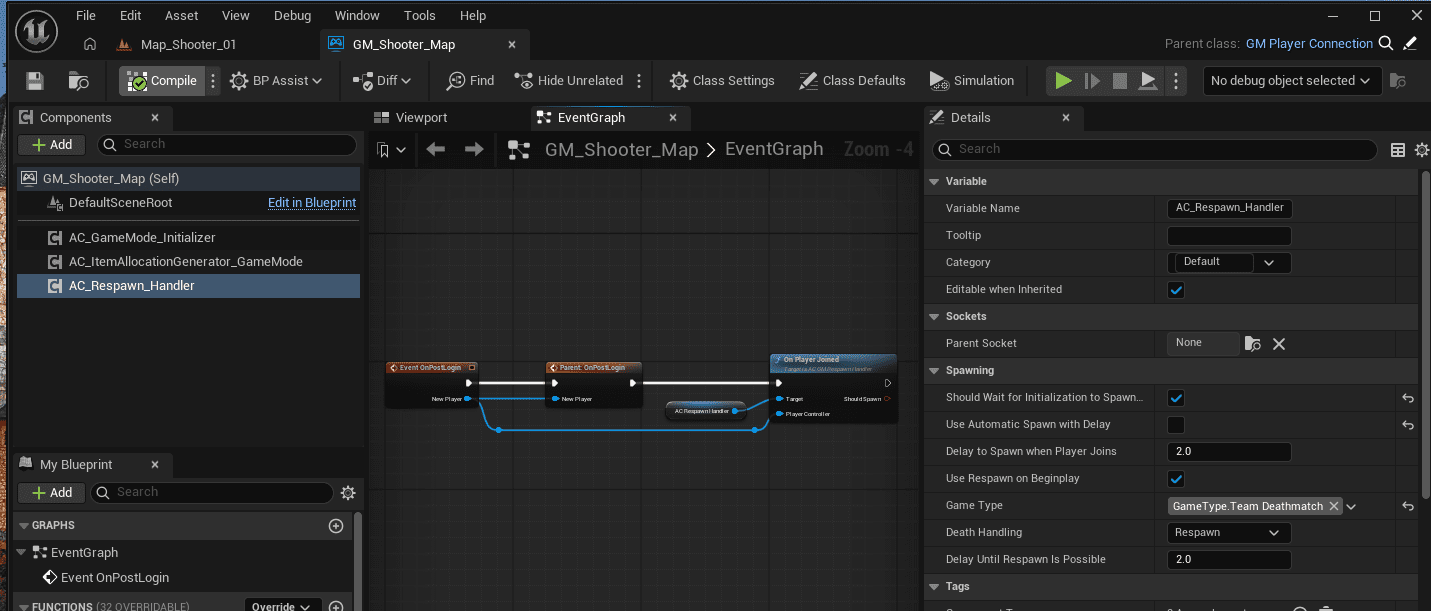
Task: Click the Components search field
Action: coord(227,144)
